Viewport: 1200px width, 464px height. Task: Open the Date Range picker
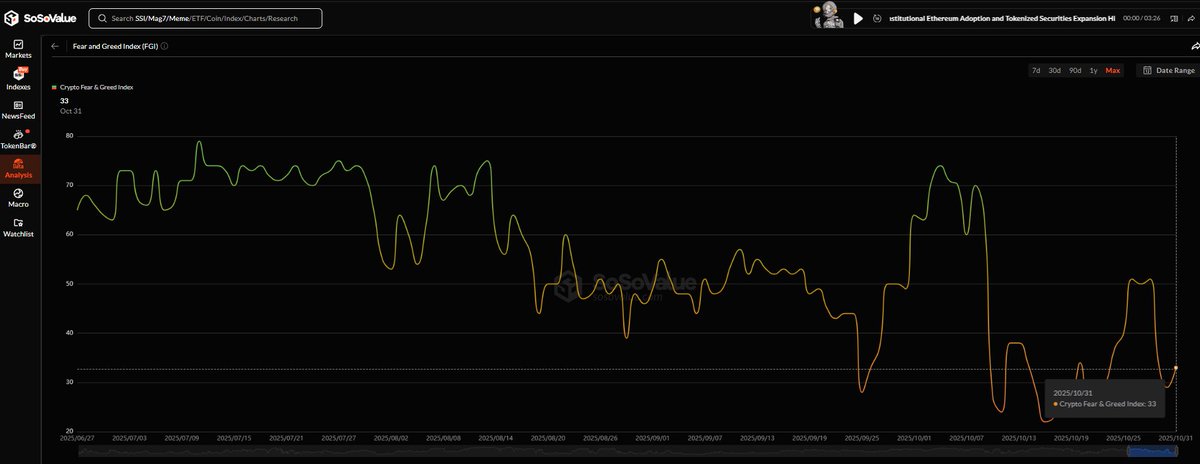point(1168,70)
